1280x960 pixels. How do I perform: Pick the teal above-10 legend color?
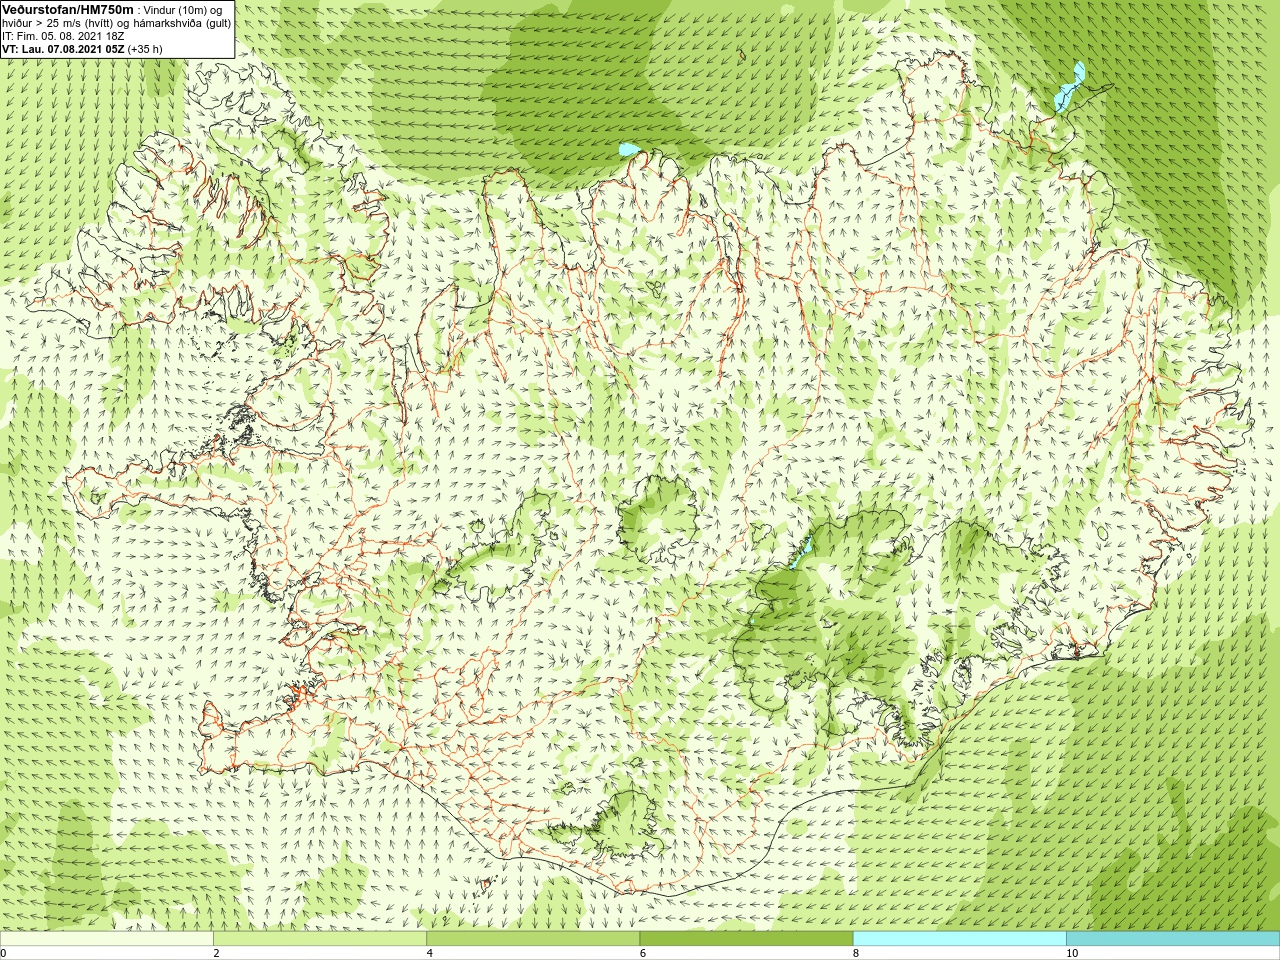[x=1173, y=939]
